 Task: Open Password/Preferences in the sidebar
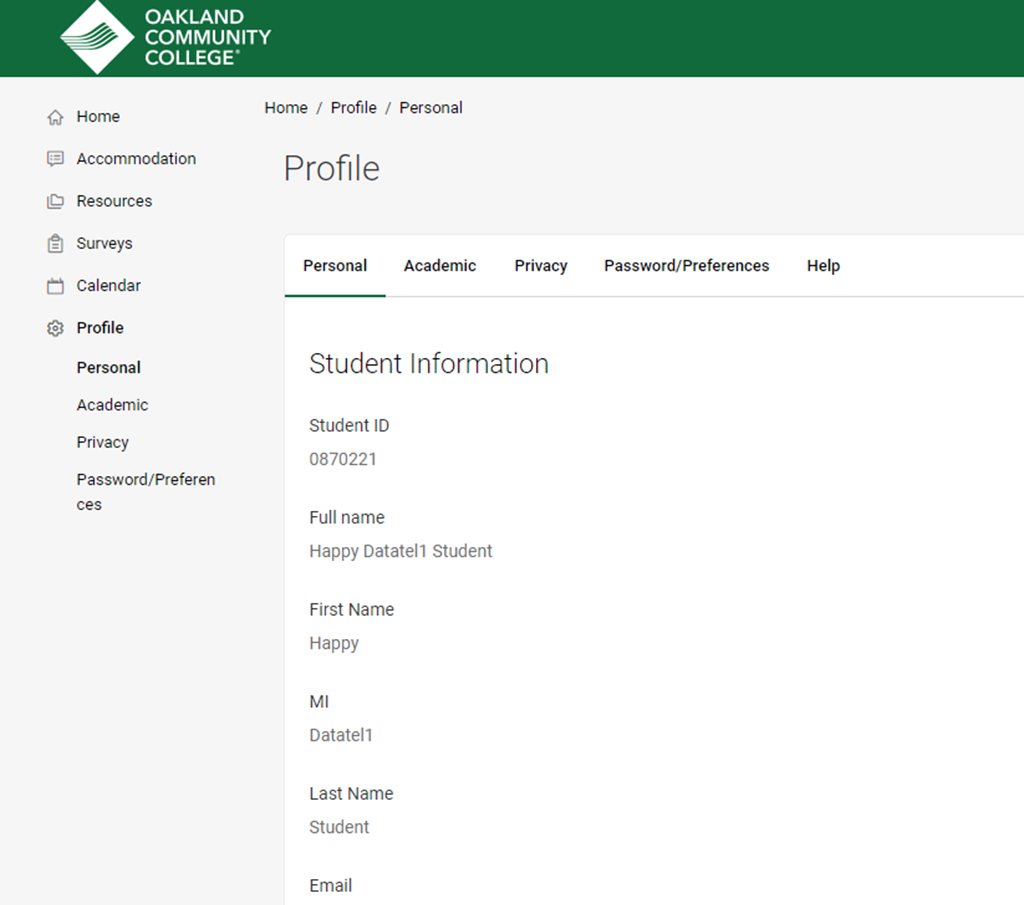(146, 492)
